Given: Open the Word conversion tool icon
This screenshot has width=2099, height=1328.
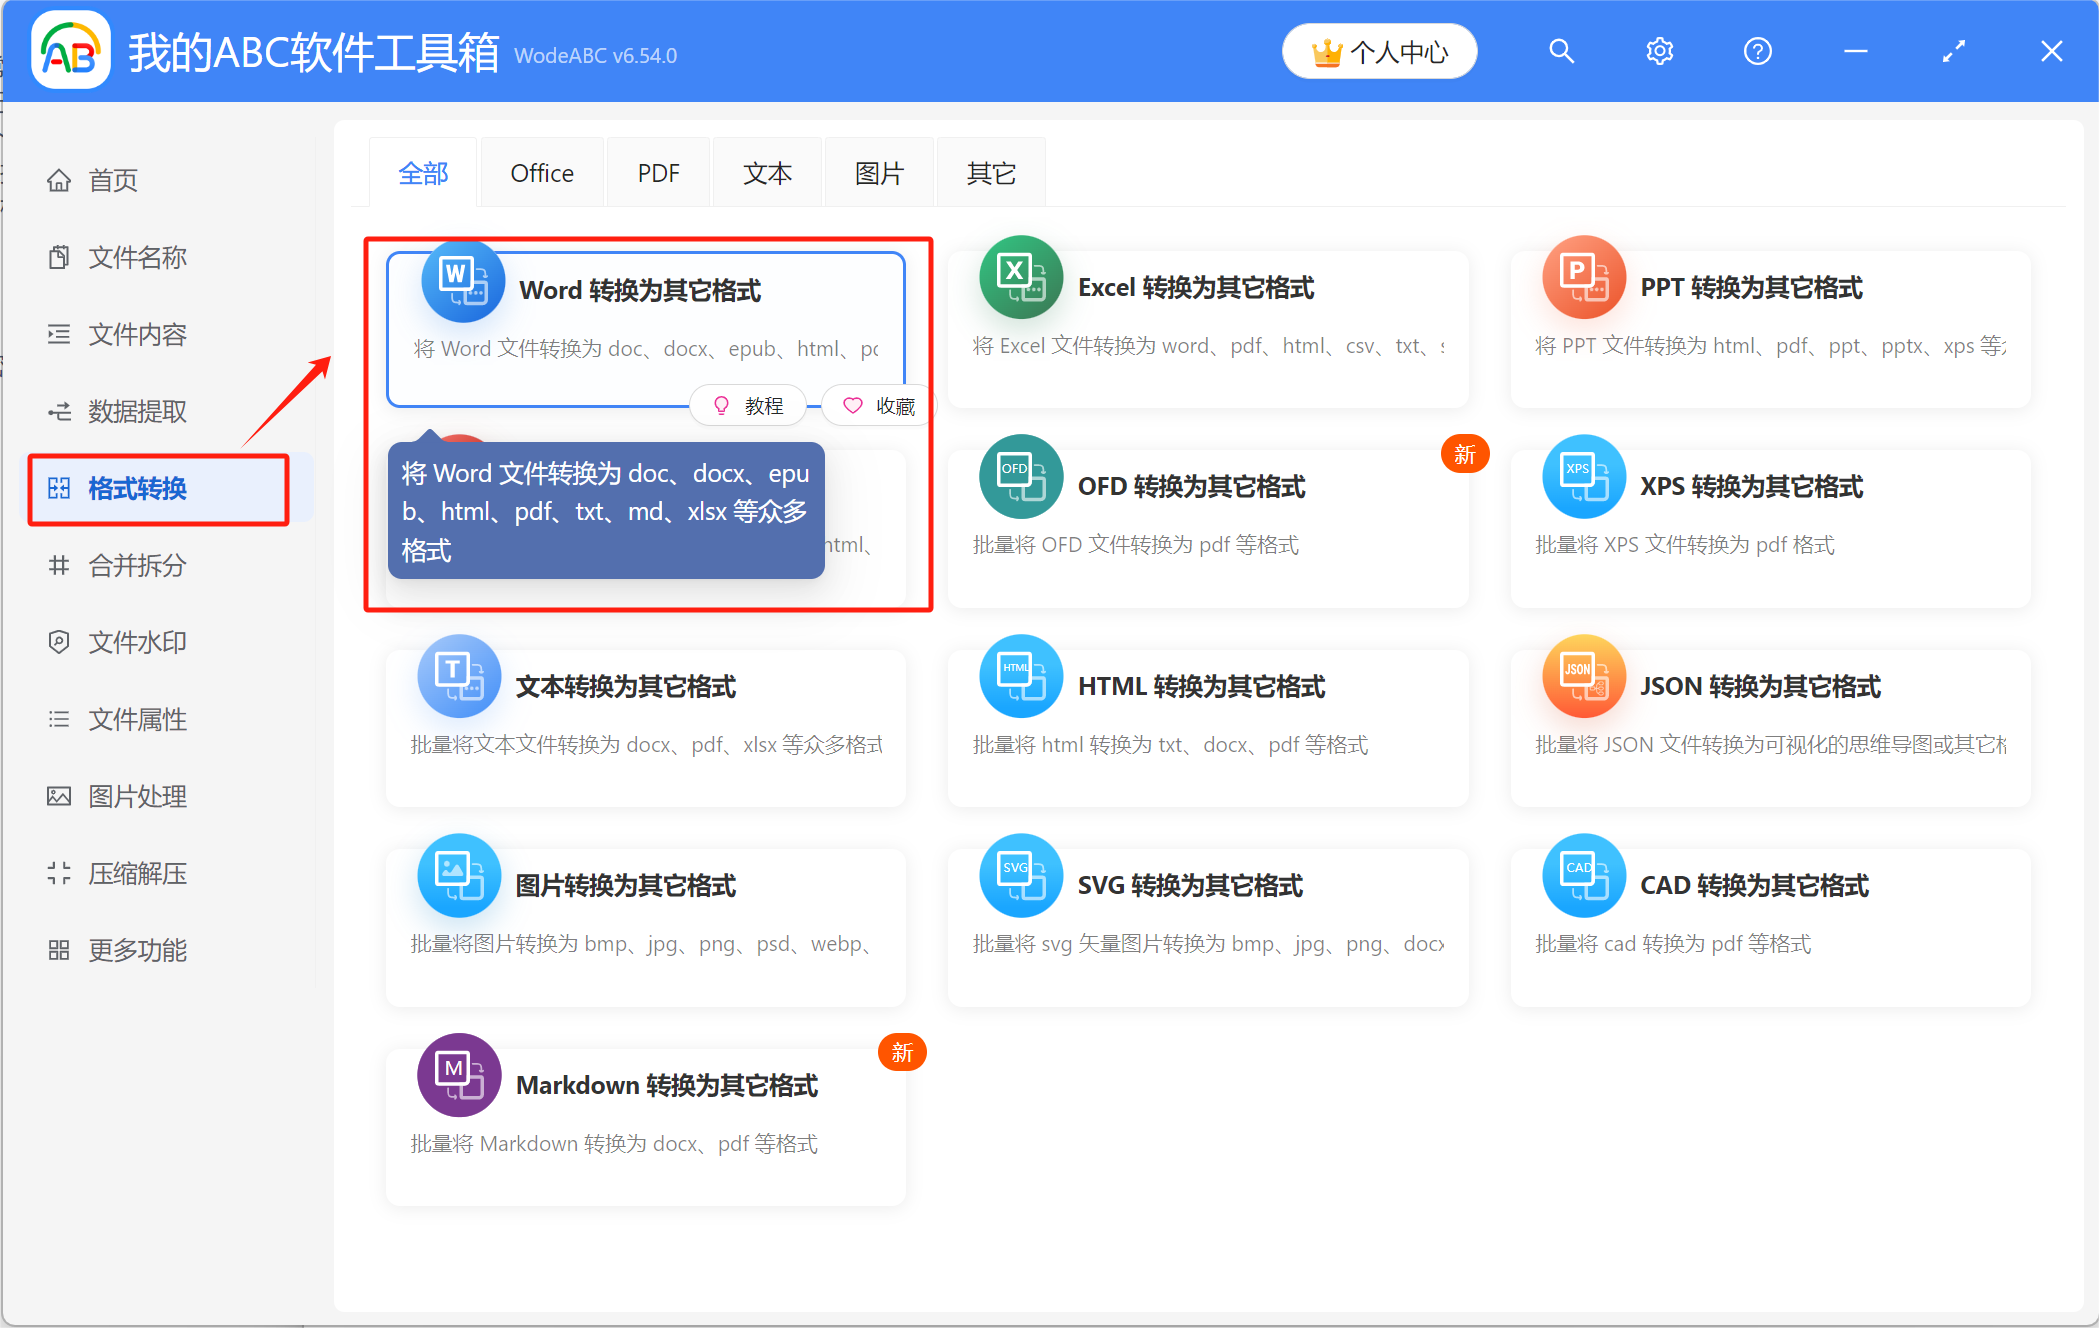Looking at the screenshot, I should click(460, 280).
